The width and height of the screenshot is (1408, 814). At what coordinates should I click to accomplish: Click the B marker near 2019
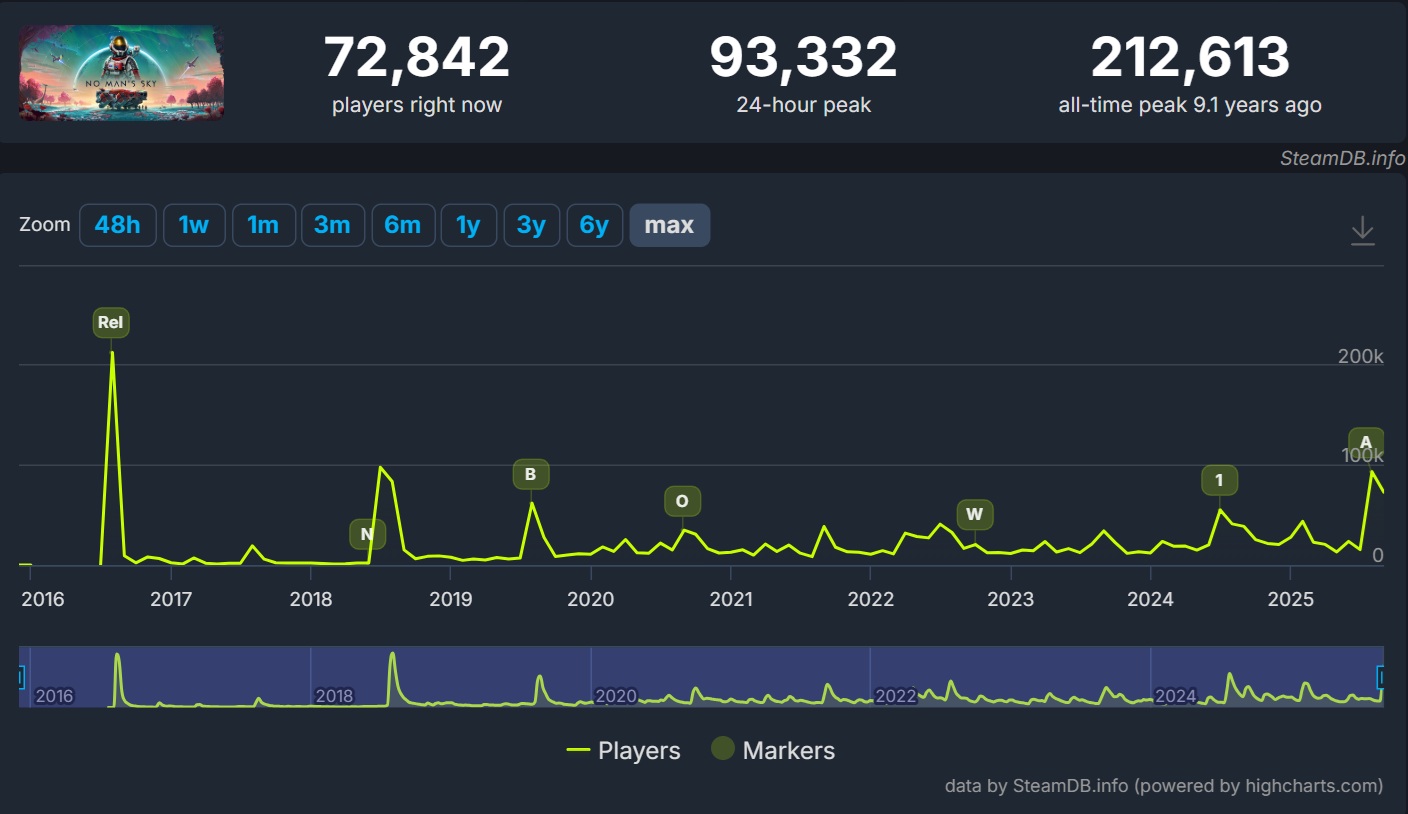tap(531, 474)
